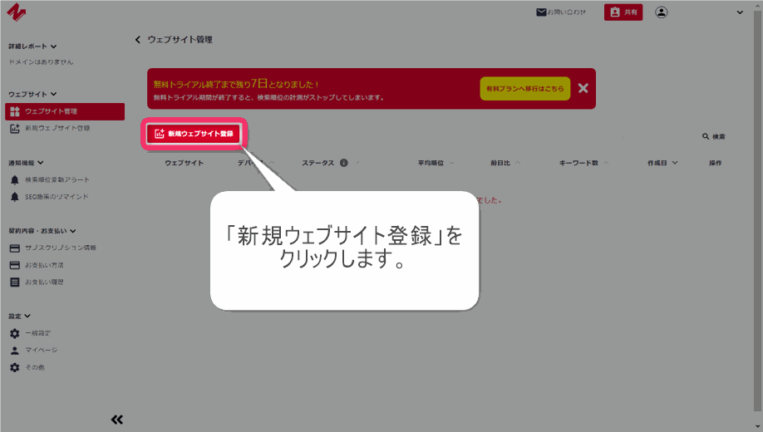
Task: Click the red app logo
Action: pos(16,12)
